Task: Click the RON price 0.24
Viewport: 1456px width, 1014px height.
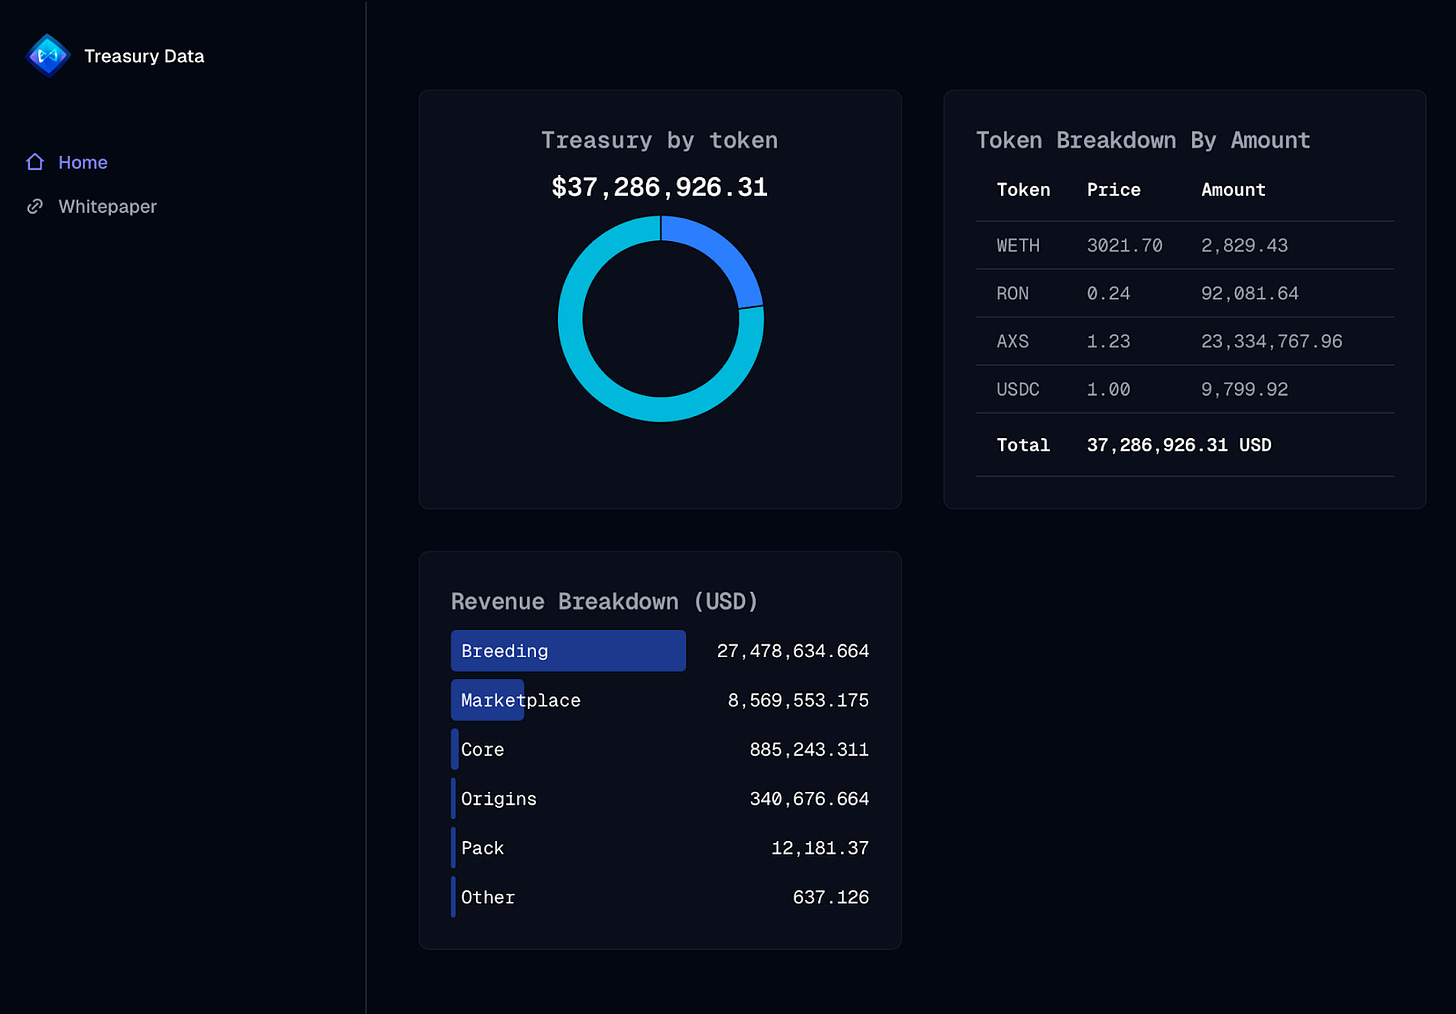Action: tap(1109, 293)
